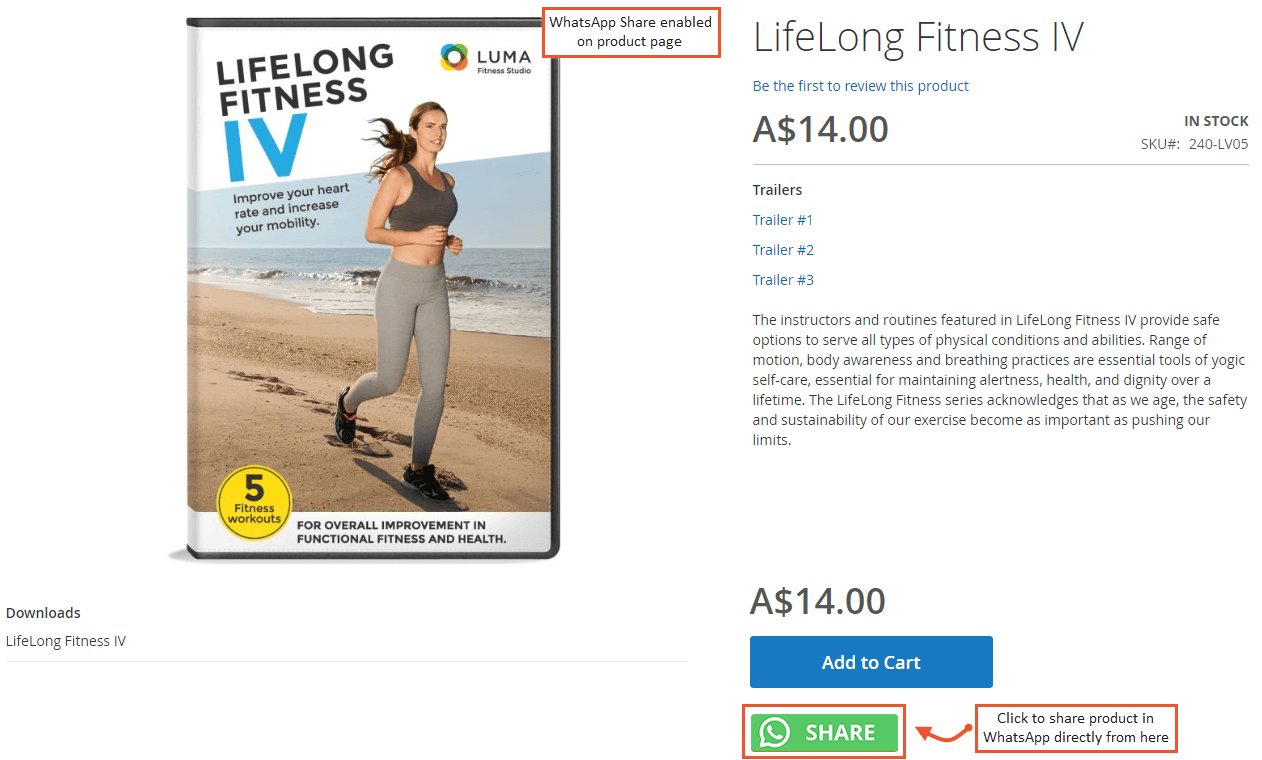Click the WhatsApp logo icon in Share button

coord(775,732)
